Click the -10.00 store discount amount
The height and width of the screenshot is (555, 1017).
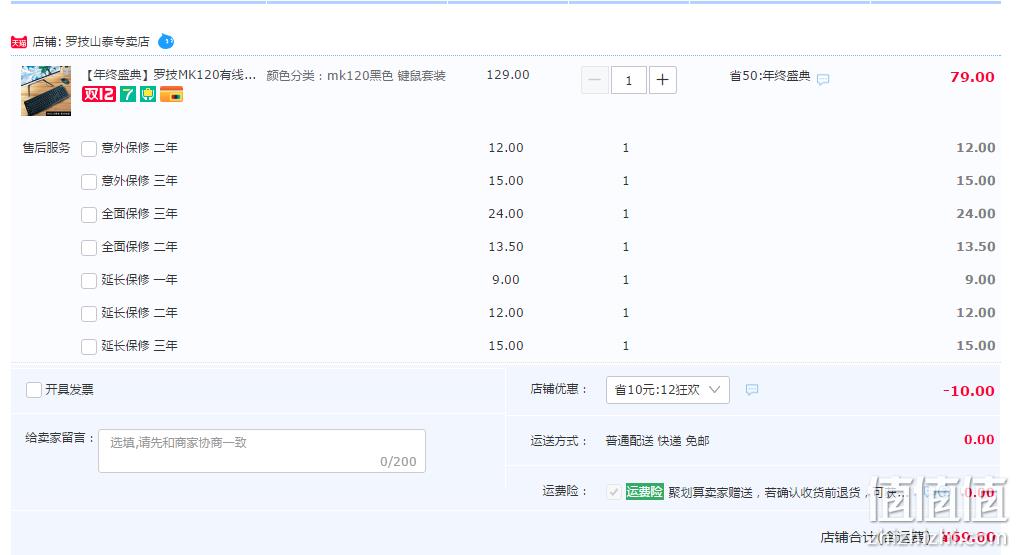pyautogui.click(x=968, y=390)
